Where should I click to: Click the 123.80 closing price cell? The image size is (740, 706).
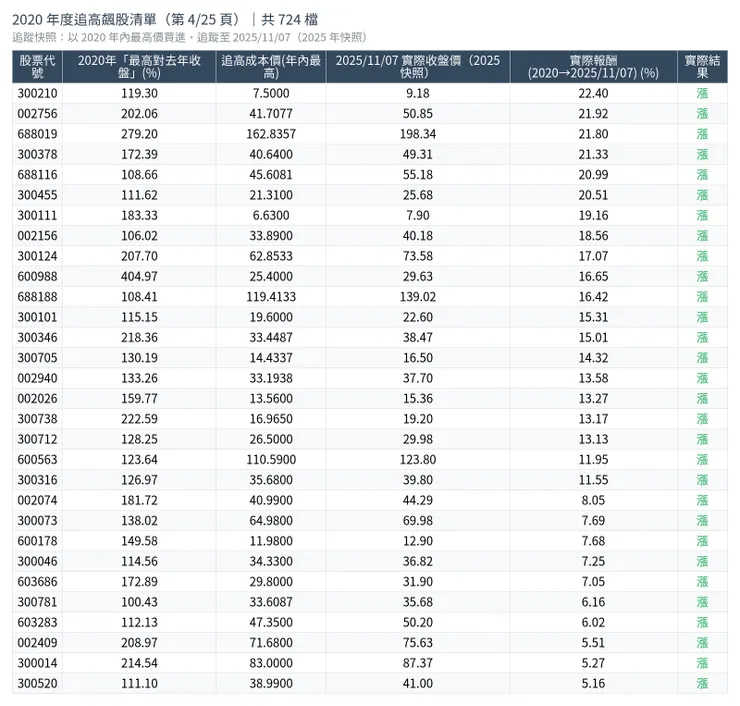pyautogui.click(x=418, y=459)
